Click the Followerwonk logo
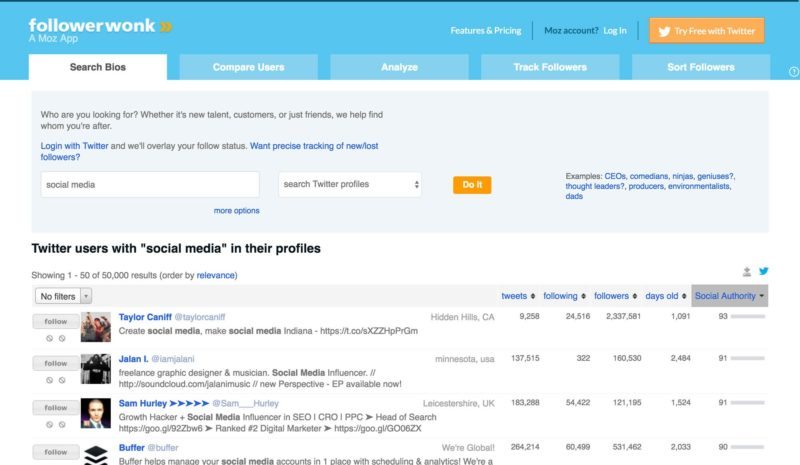The width and height of the screenshot is (800, 465). point(101,30)
